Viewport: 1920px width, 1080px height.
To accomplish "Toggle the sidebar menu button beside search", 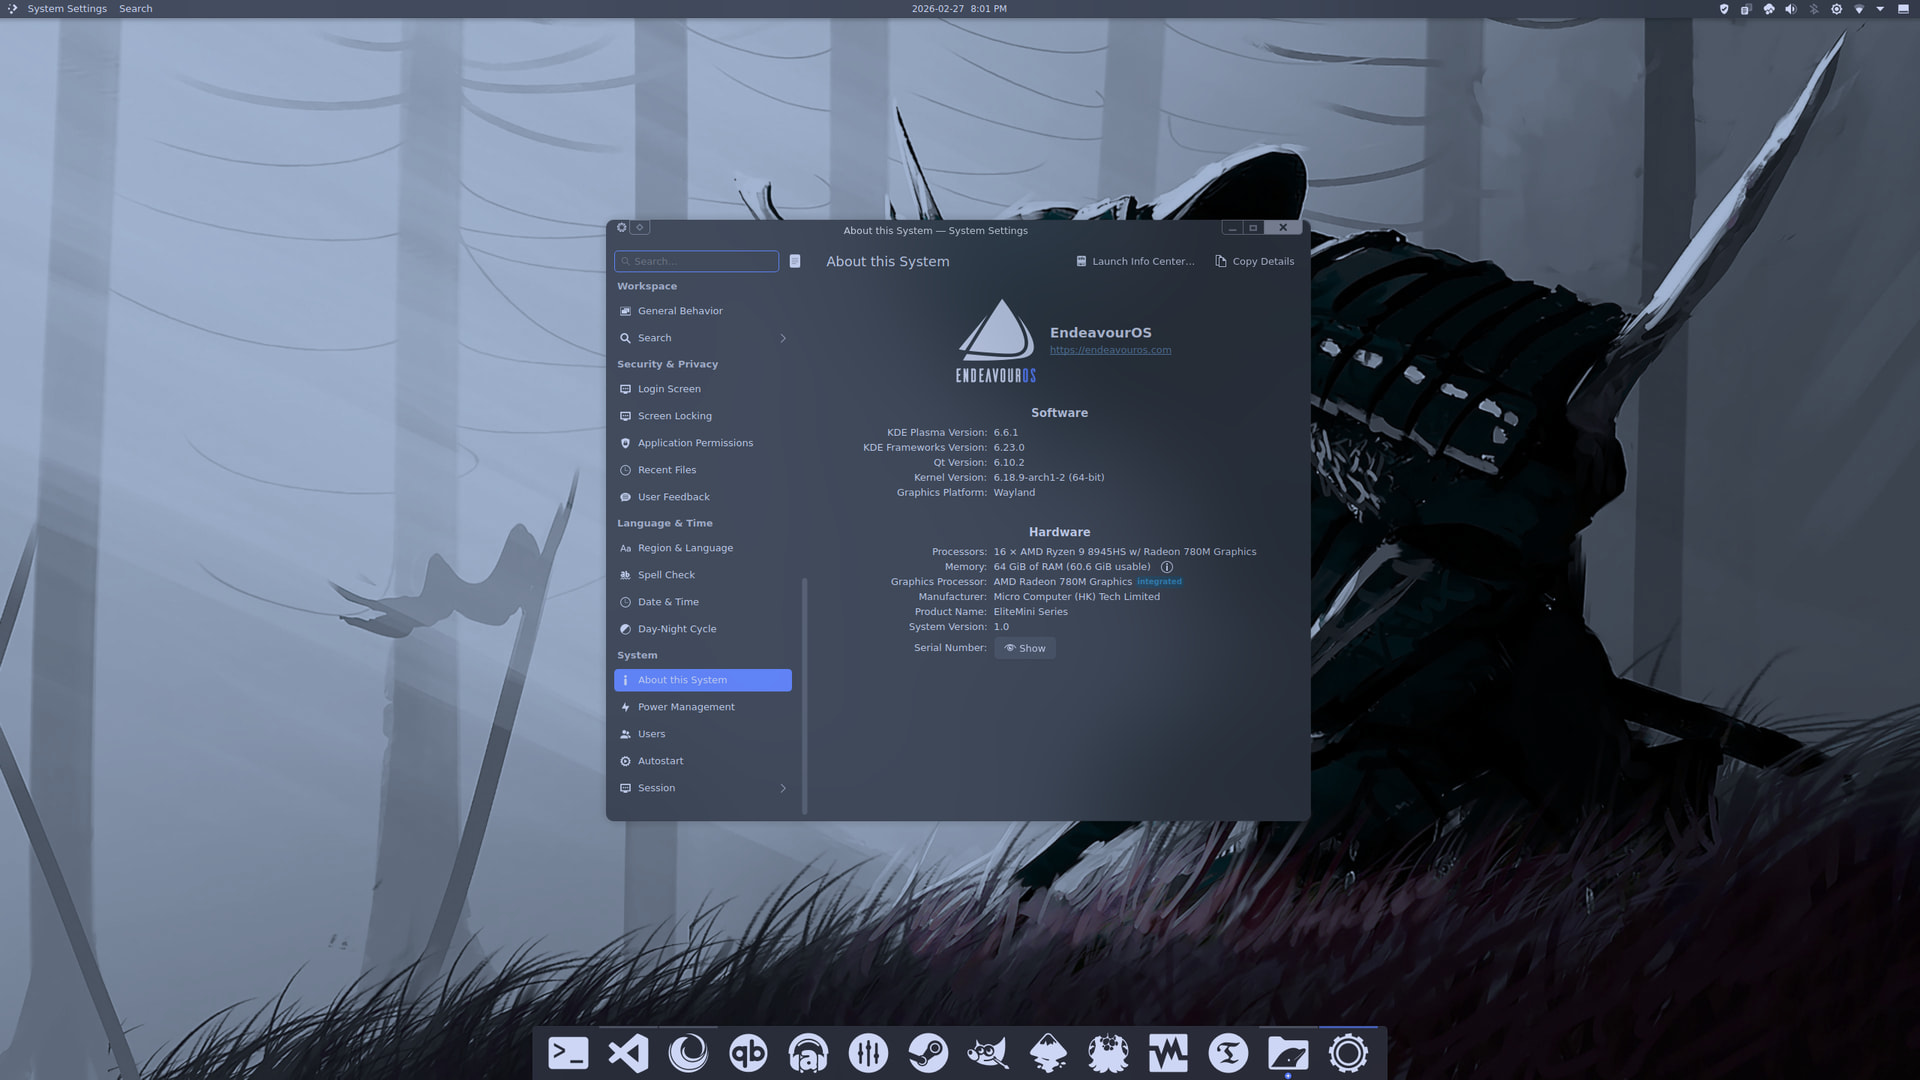I will coord(795,261).
